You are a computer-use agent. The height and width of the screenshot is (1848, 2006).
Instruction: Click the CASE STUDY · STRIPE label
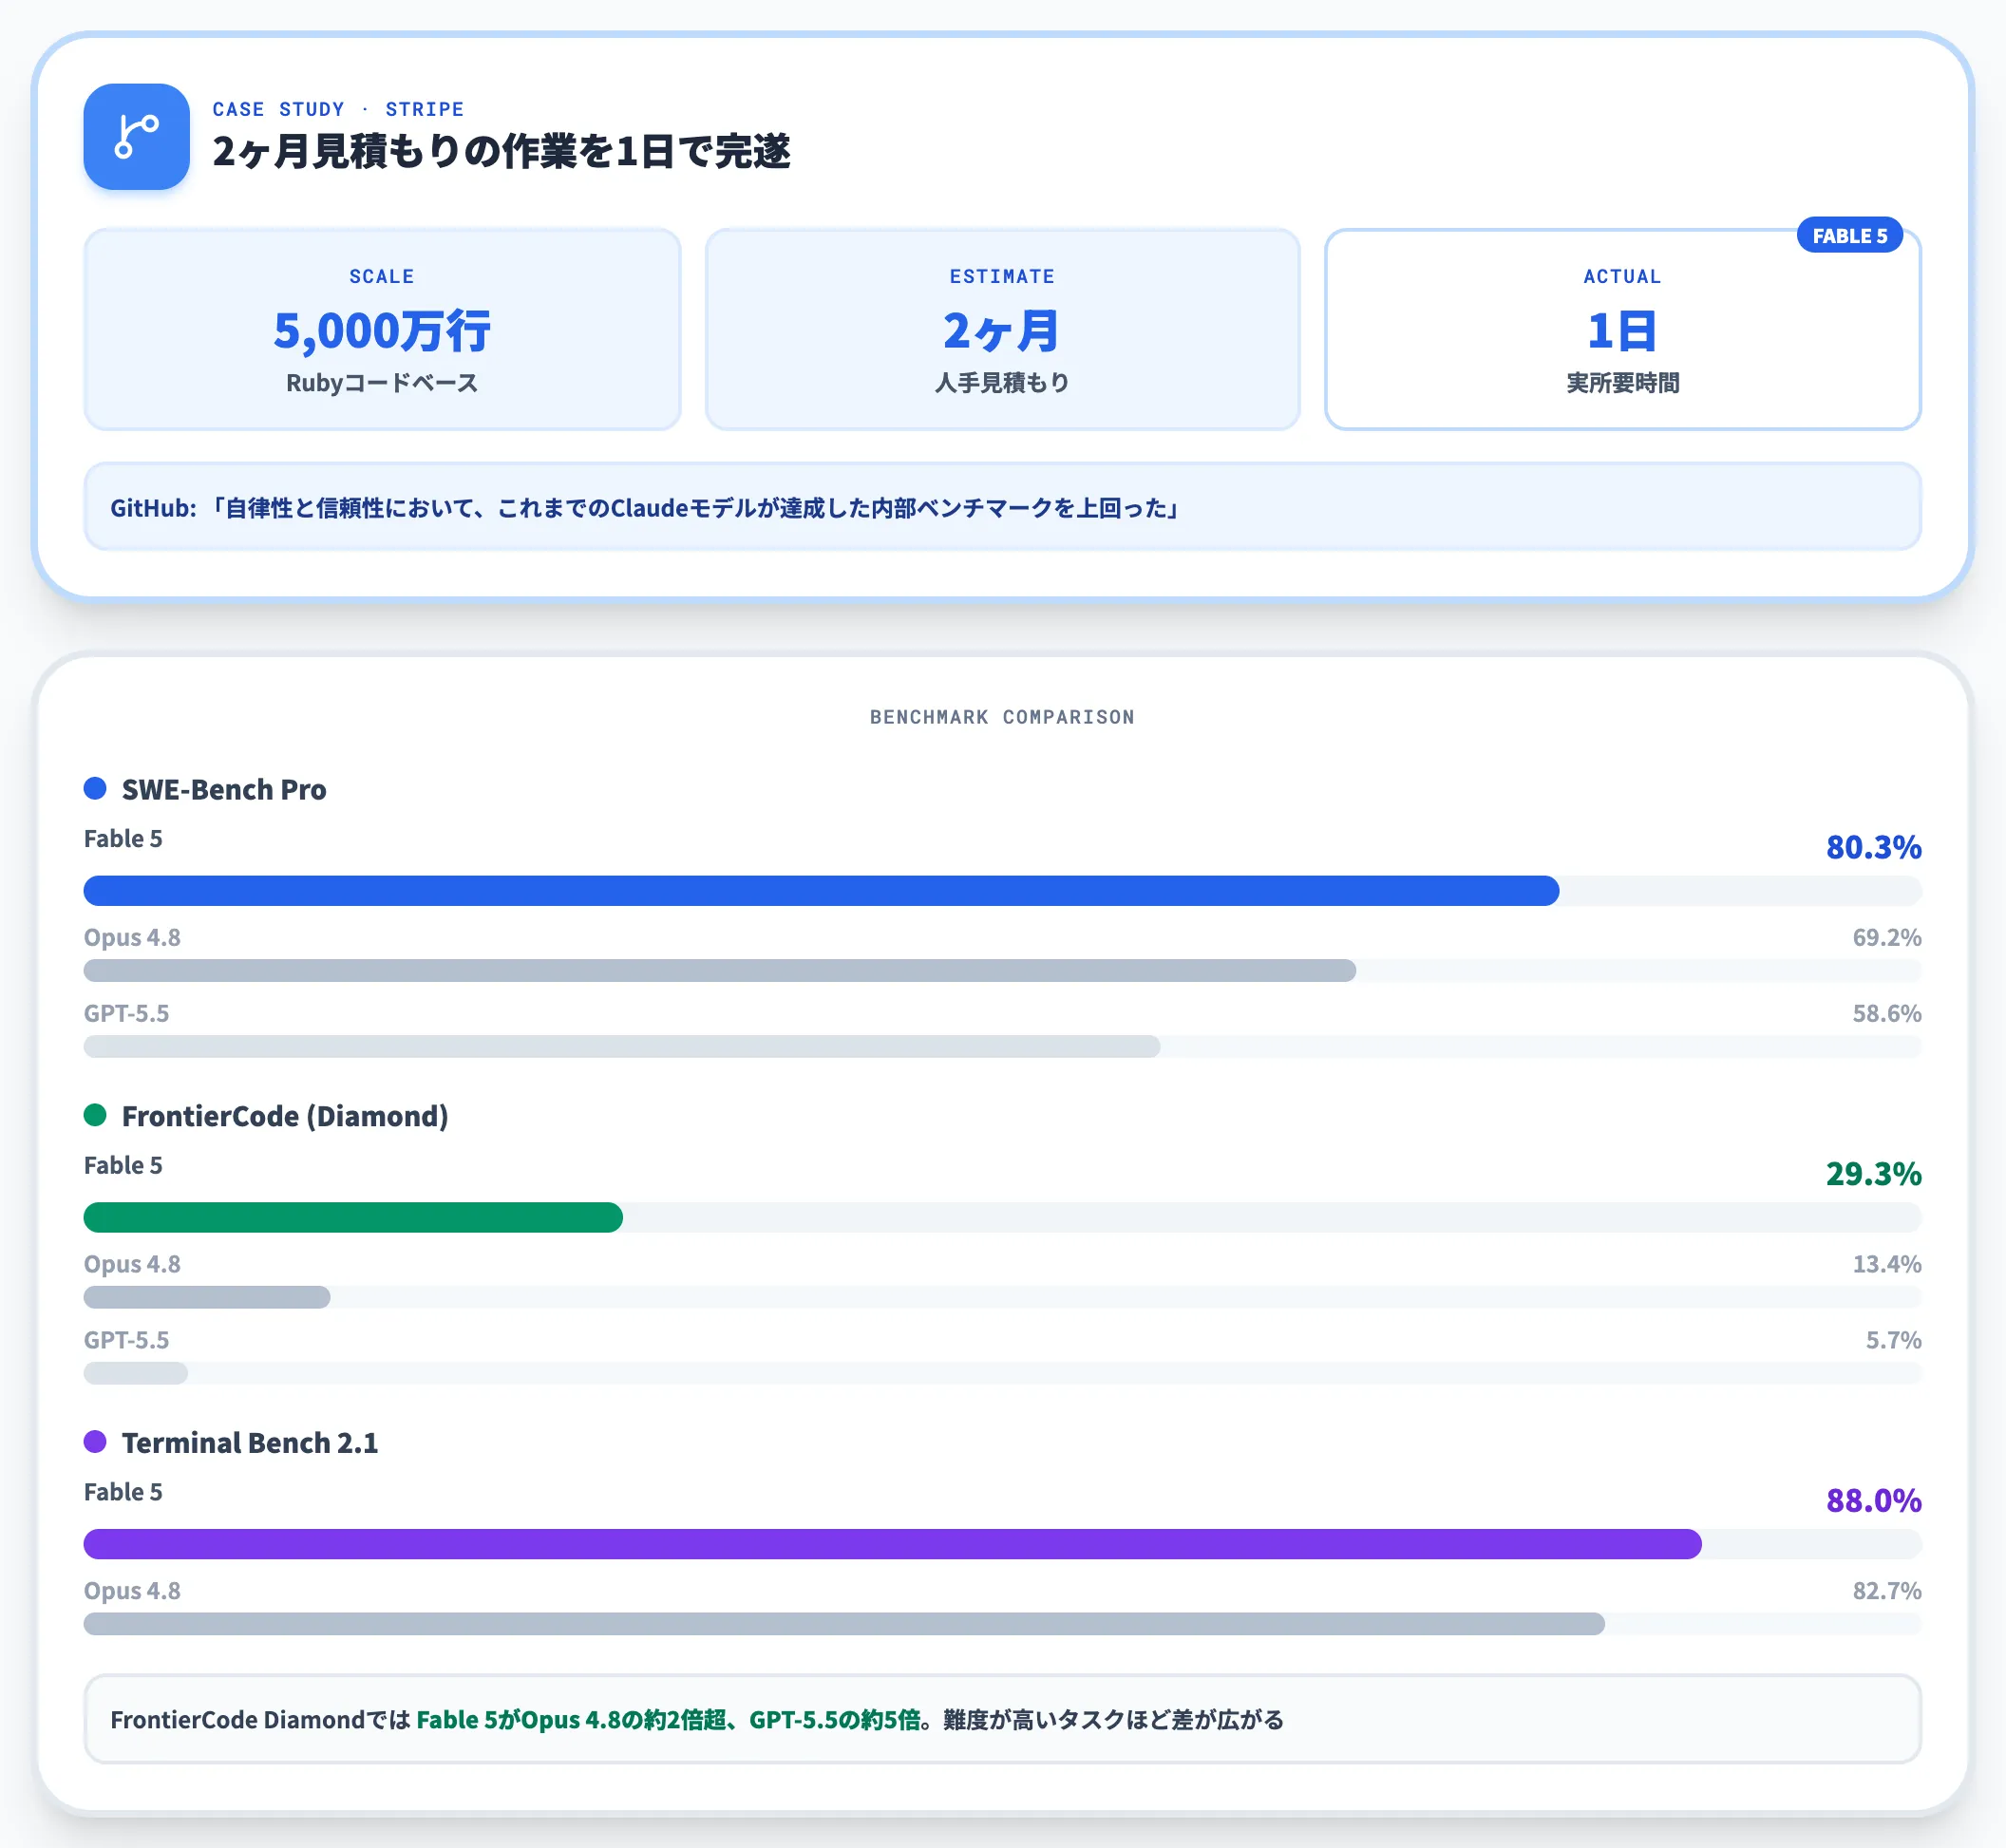point(338,109)
